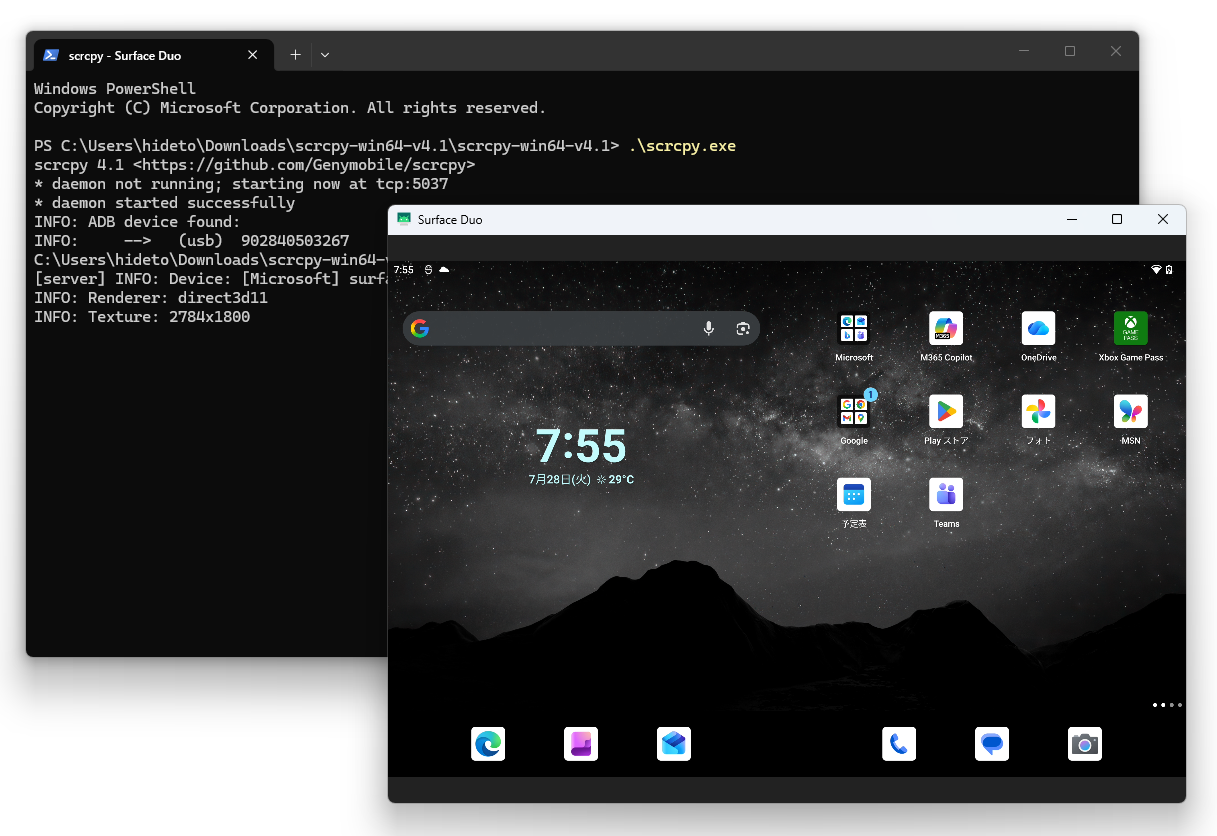1217x836 pixels.
Task: Launch the Camera app
Action: pyautogui.click(x=1085, y=744)
